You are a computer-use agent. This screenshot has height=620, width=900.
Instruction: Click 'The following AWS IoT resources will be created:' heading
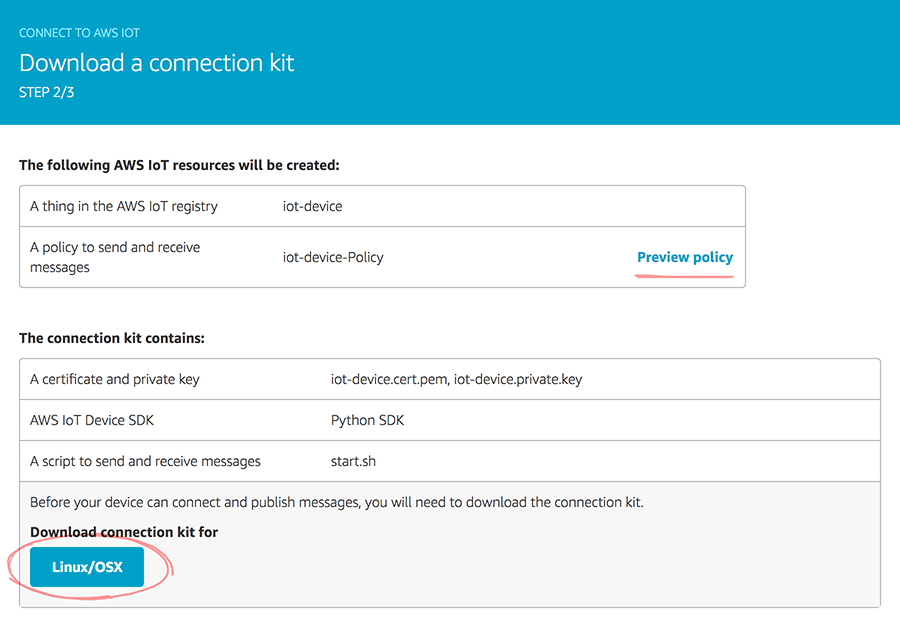pyautogui.click(x=179, y=165)
